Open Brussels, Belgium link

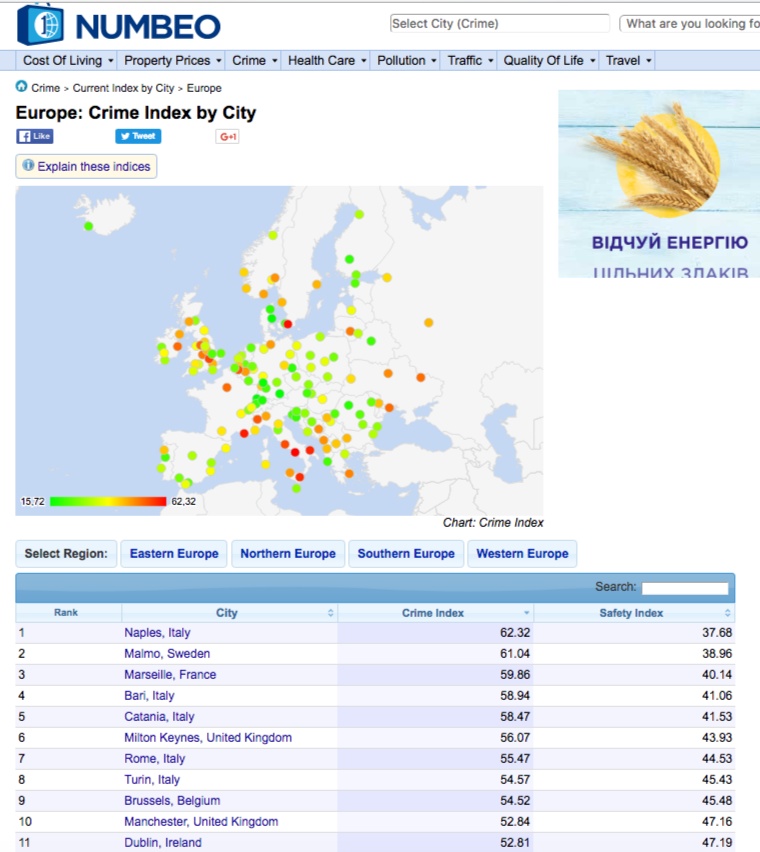[x=172, y=801]
